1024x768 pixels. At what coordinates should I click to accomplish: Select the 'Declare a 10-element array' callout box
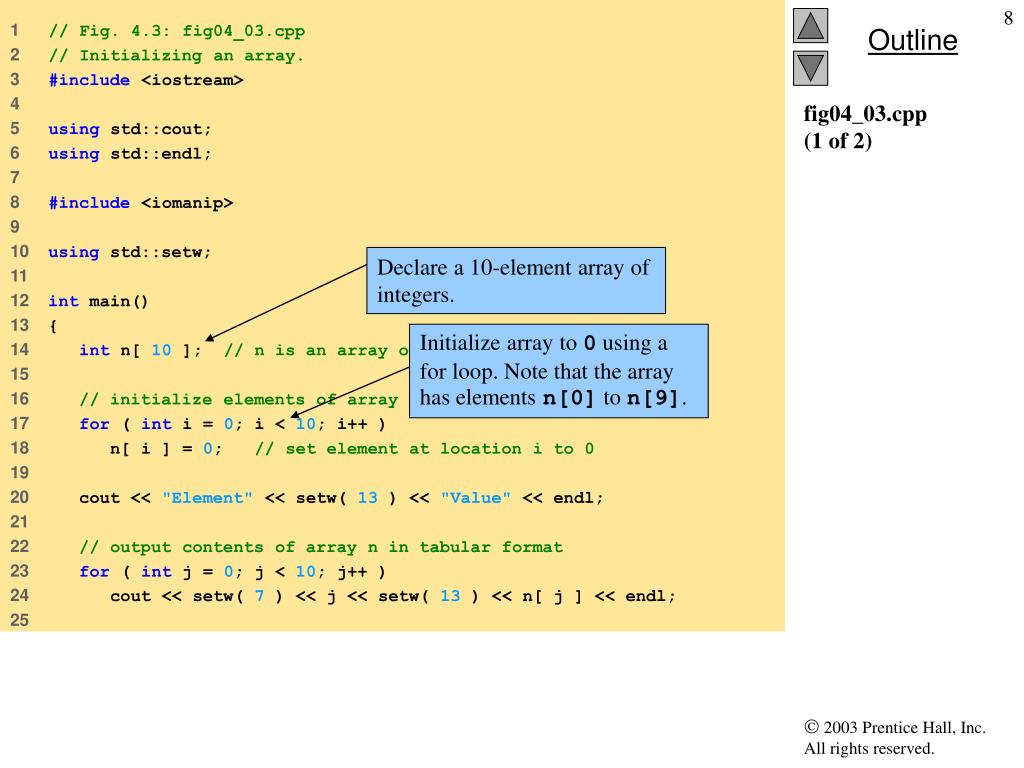click(x=515, y=281)
